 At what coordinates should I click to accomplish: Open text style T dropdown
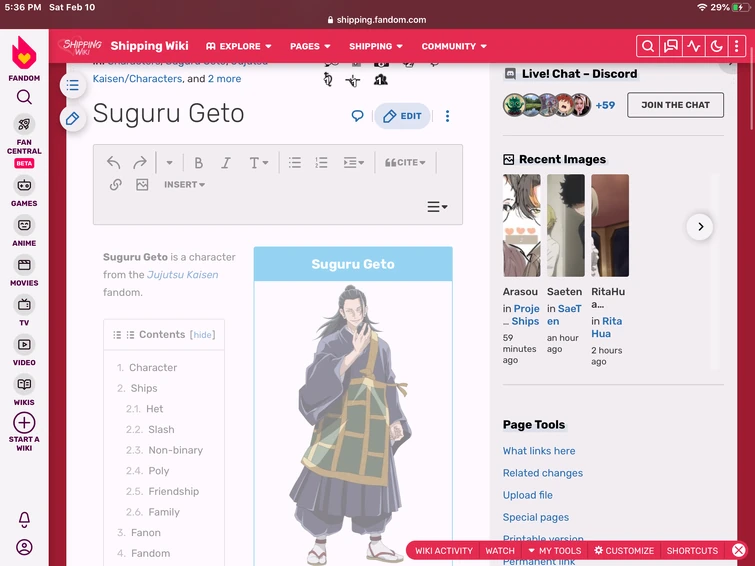click(x=259, y=163)
